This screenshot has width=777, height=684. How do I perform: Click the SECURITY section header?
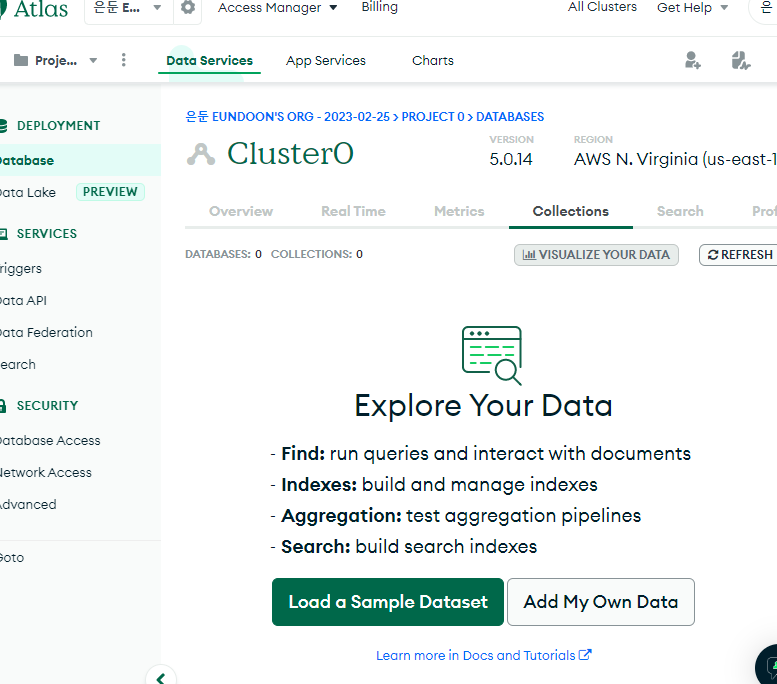point(47,405)
